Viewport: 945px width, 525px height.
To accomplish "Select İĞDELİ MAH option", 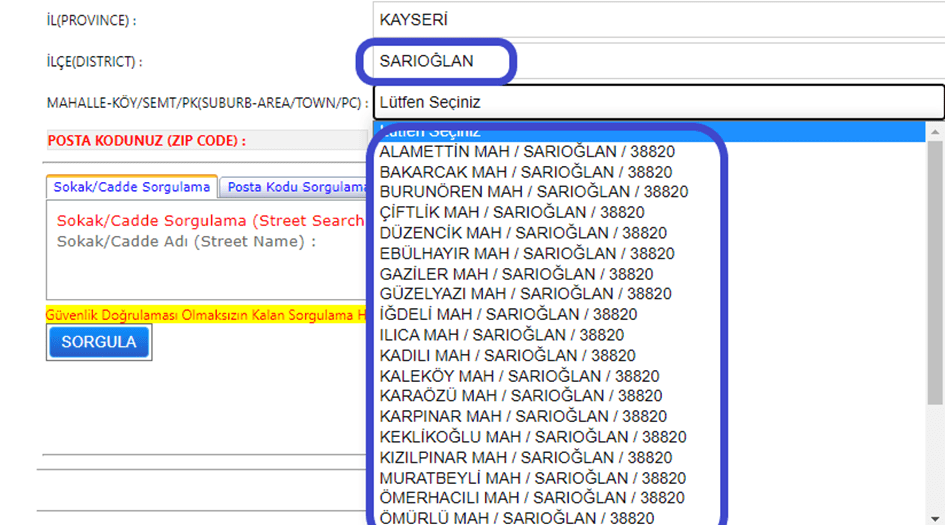I will coord(508,315).
